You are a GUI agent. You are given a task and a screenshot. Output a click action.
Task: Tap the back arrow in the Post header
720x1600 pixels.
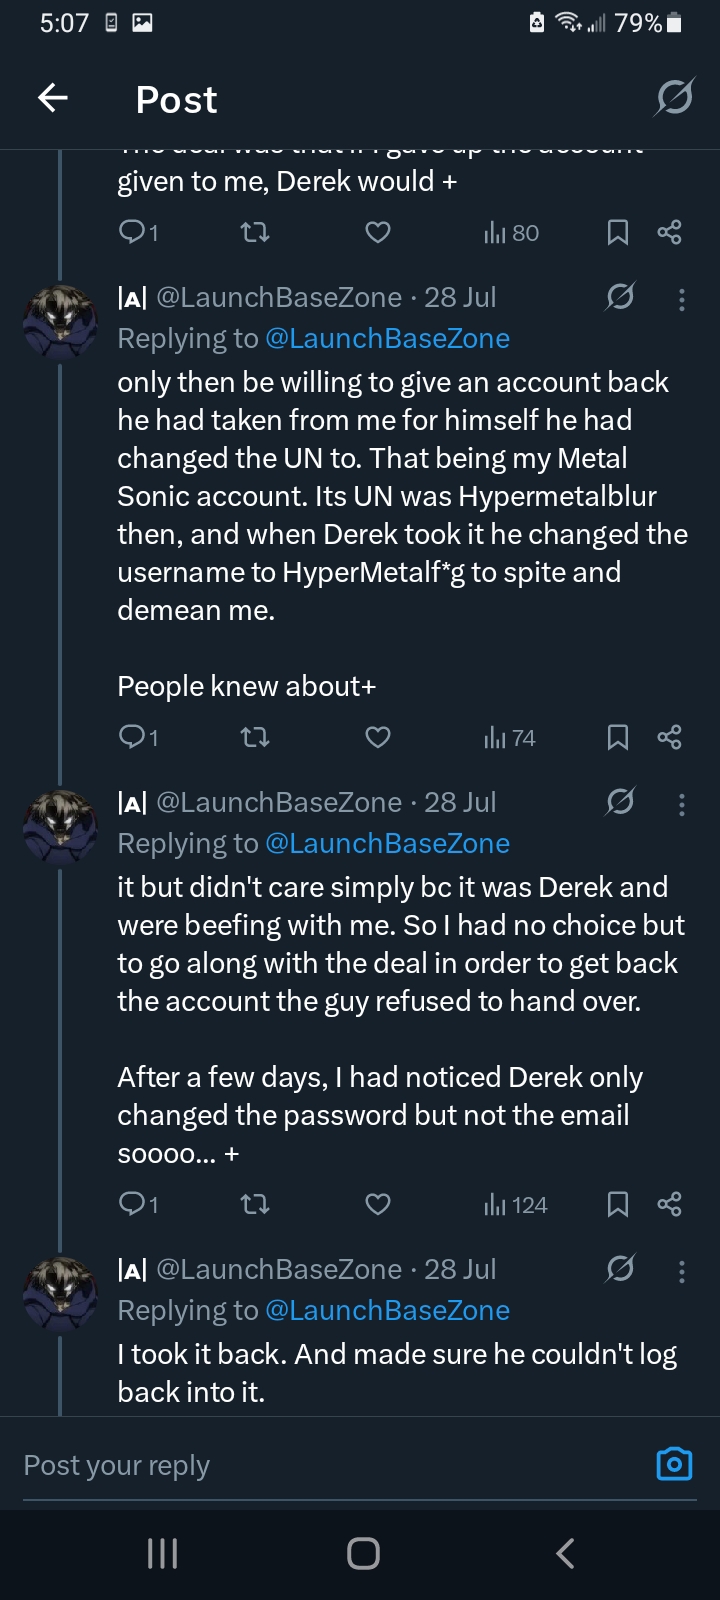53,97
